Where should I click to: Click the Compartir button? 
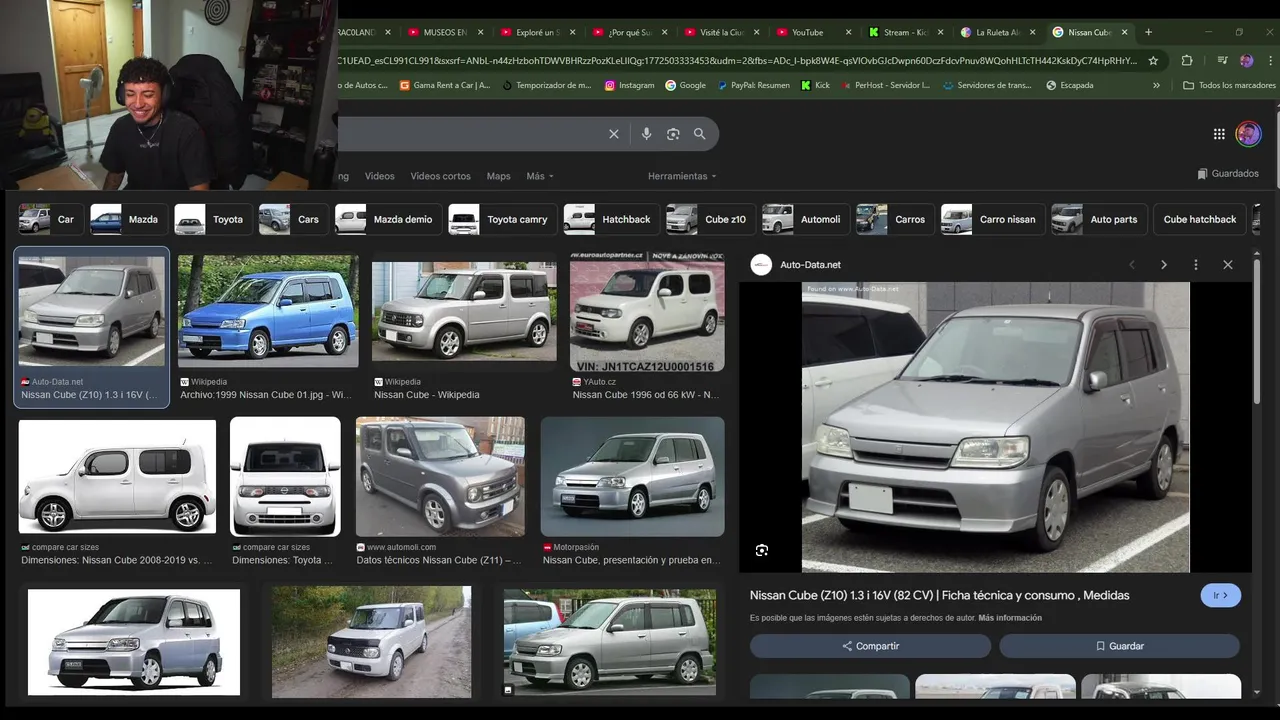pos(870,646)
